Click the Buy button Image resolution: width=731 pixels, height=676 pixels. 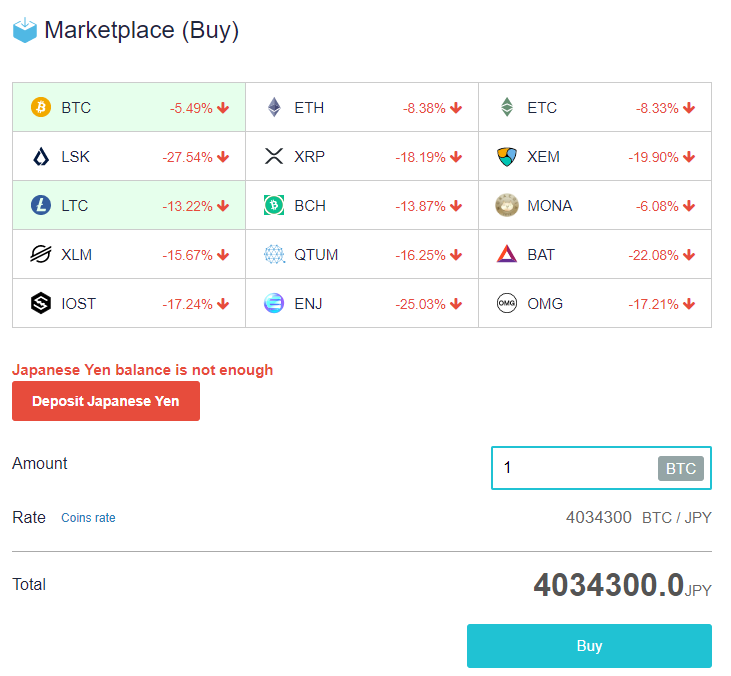click(x=589, y=646)
